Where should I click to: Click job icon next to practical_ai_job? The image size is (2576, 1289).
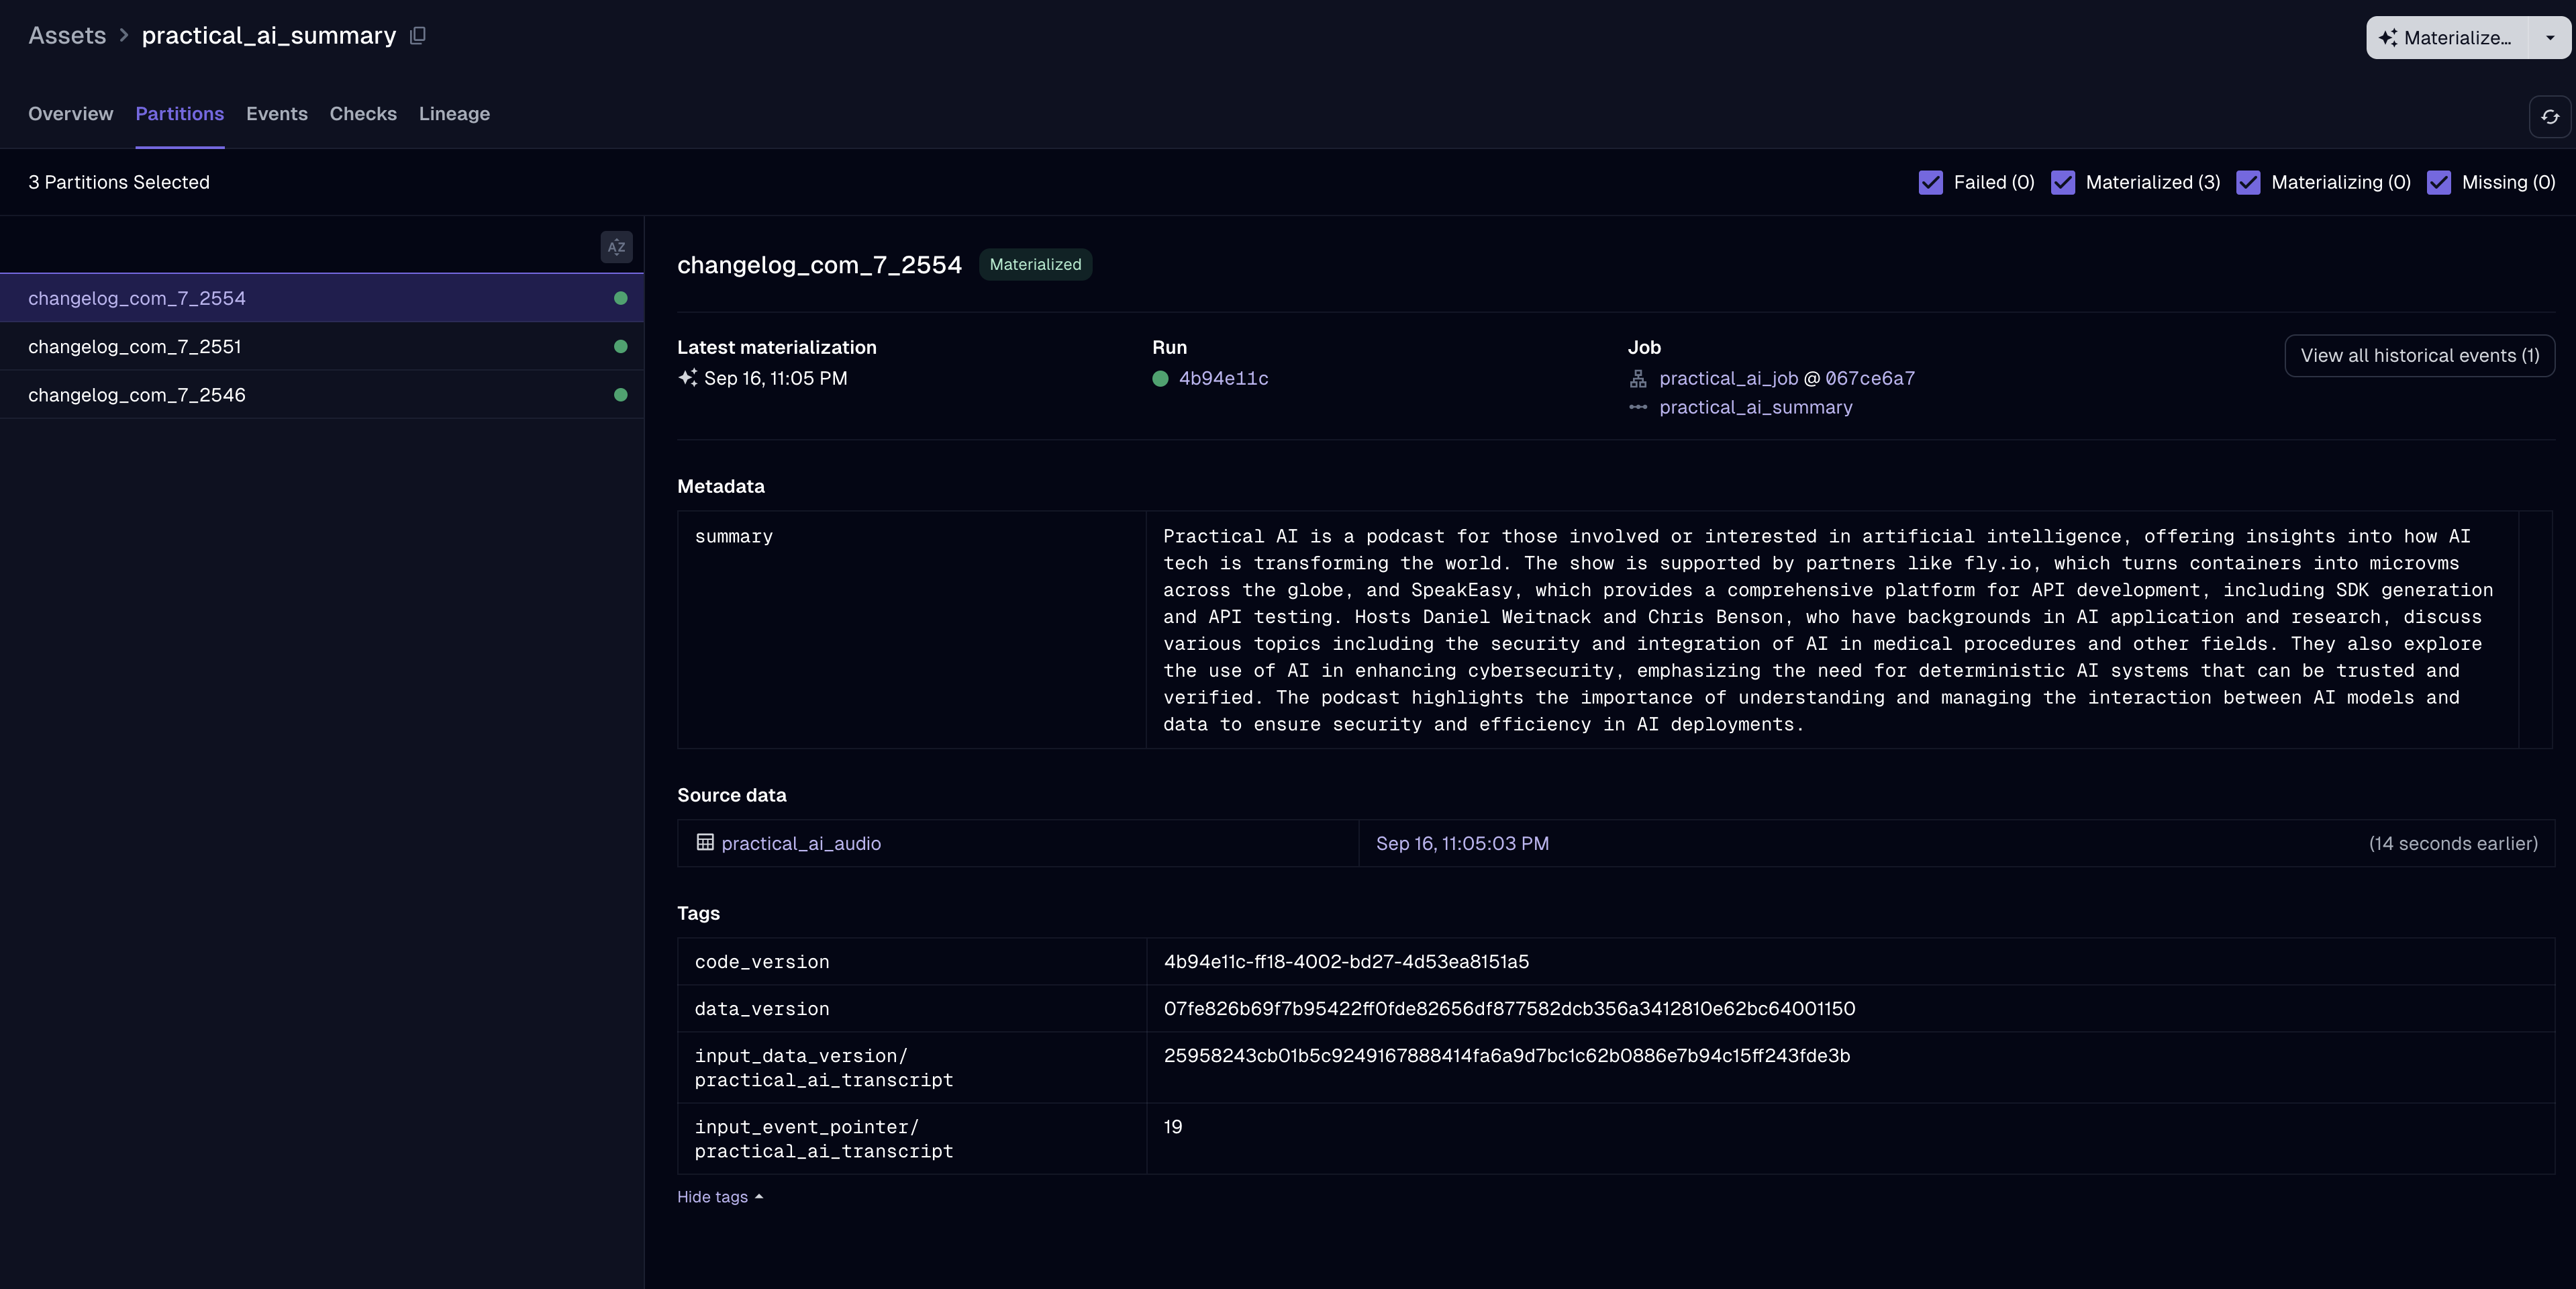1638,379
